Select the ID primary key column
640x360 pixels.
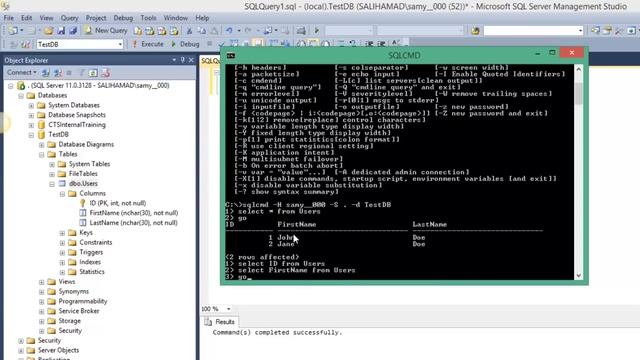coord(118,203)
